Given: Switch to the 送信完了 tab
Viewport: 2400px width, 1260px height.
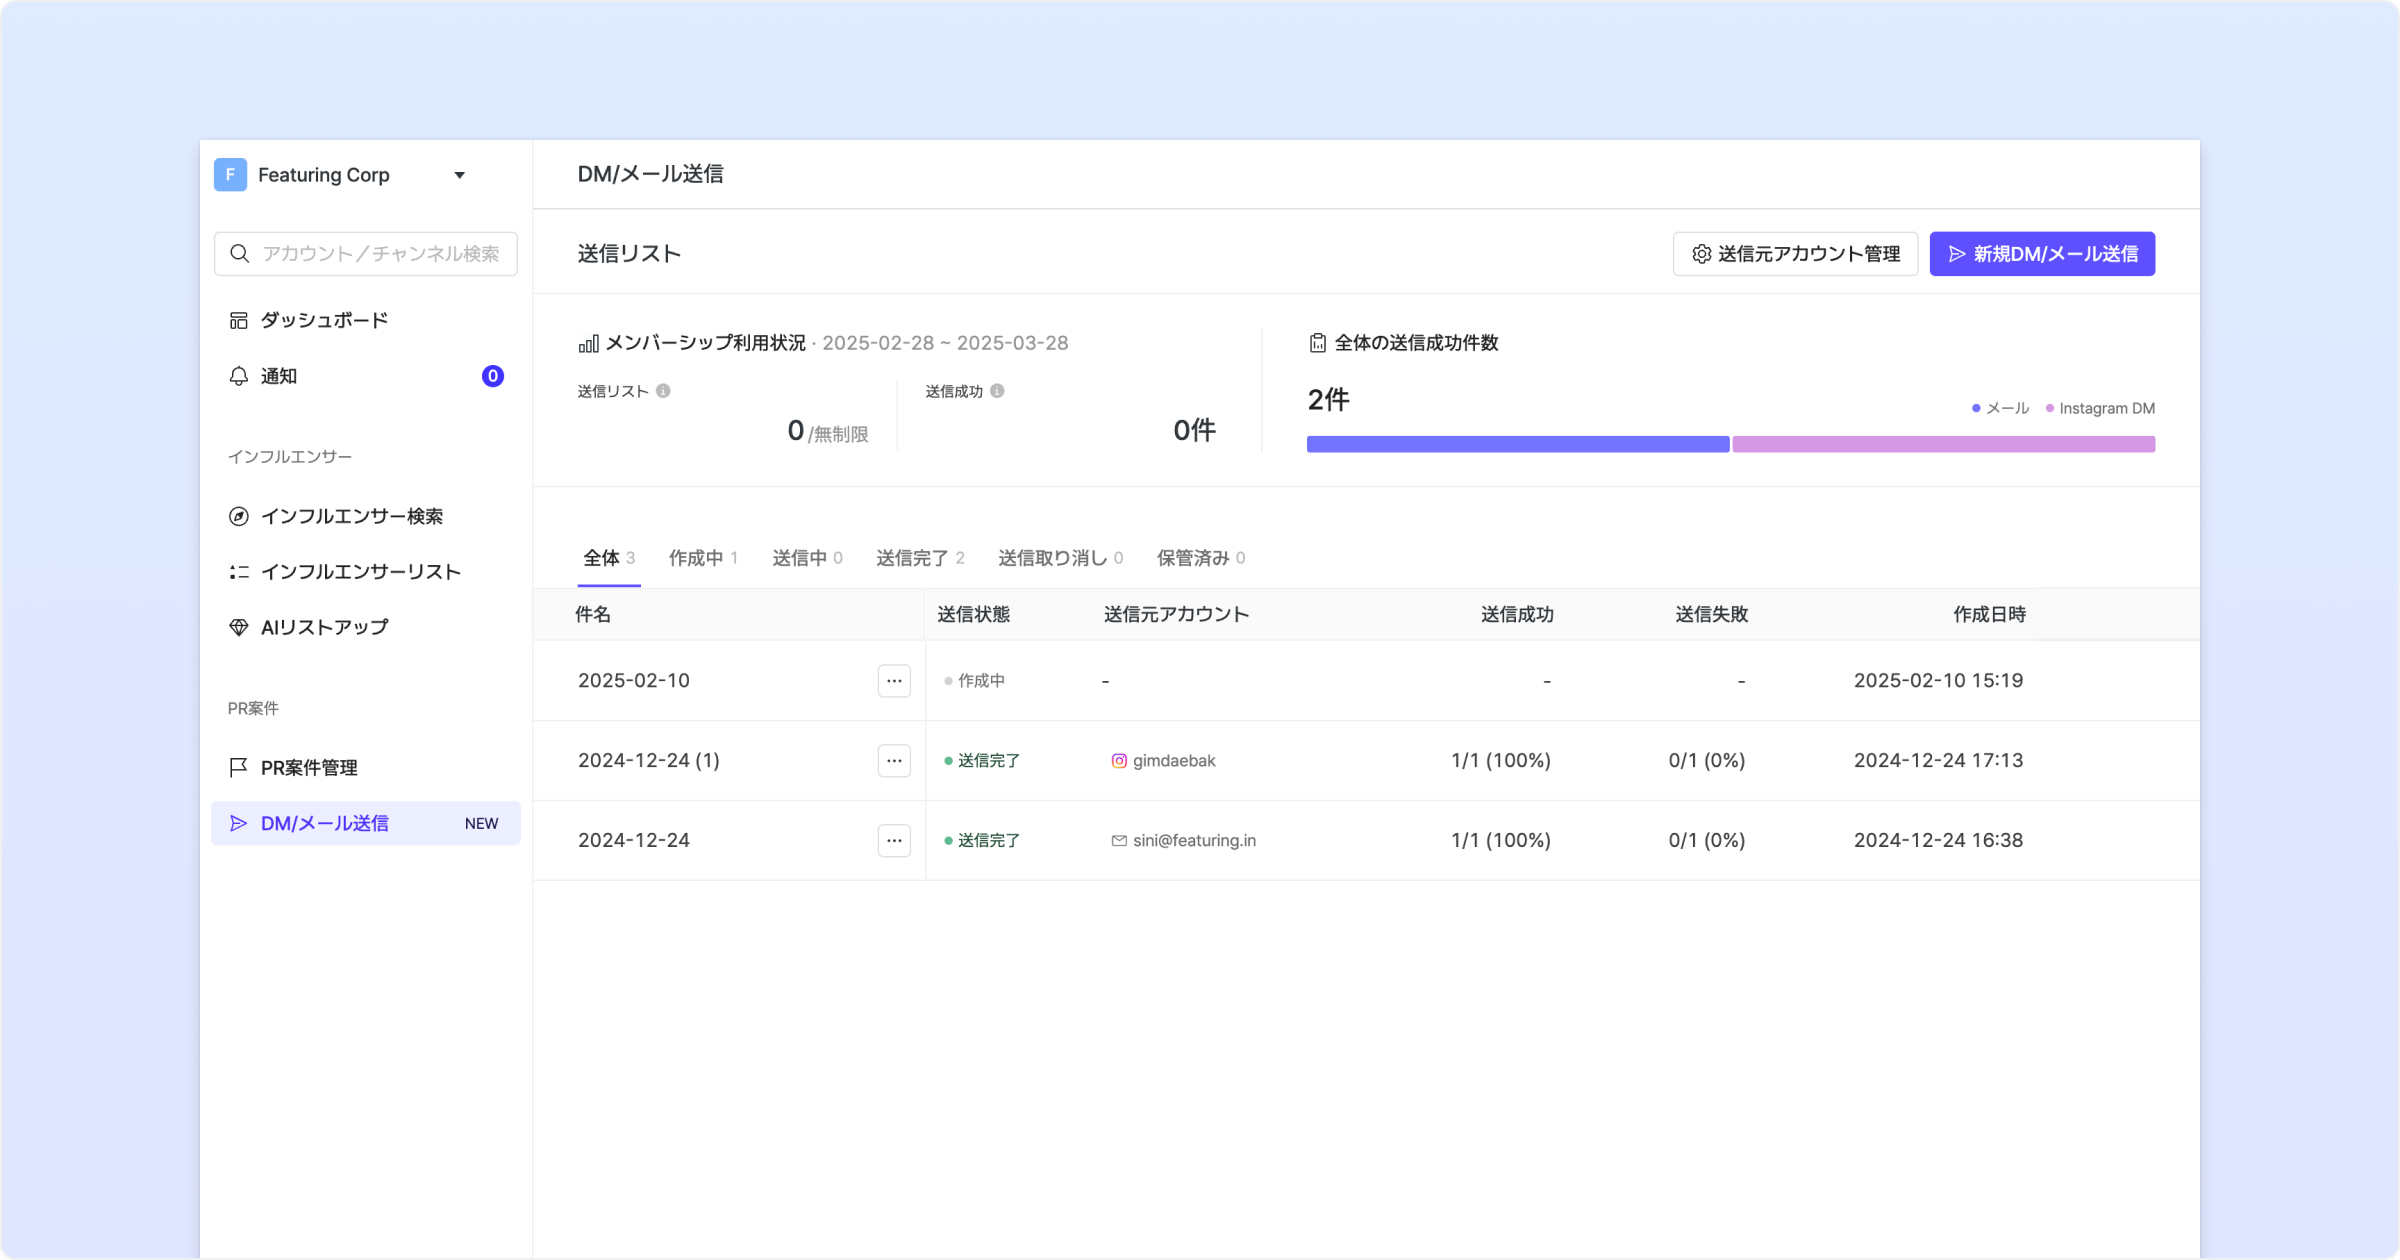Looking at the screenshot, I should click(919, 558).
